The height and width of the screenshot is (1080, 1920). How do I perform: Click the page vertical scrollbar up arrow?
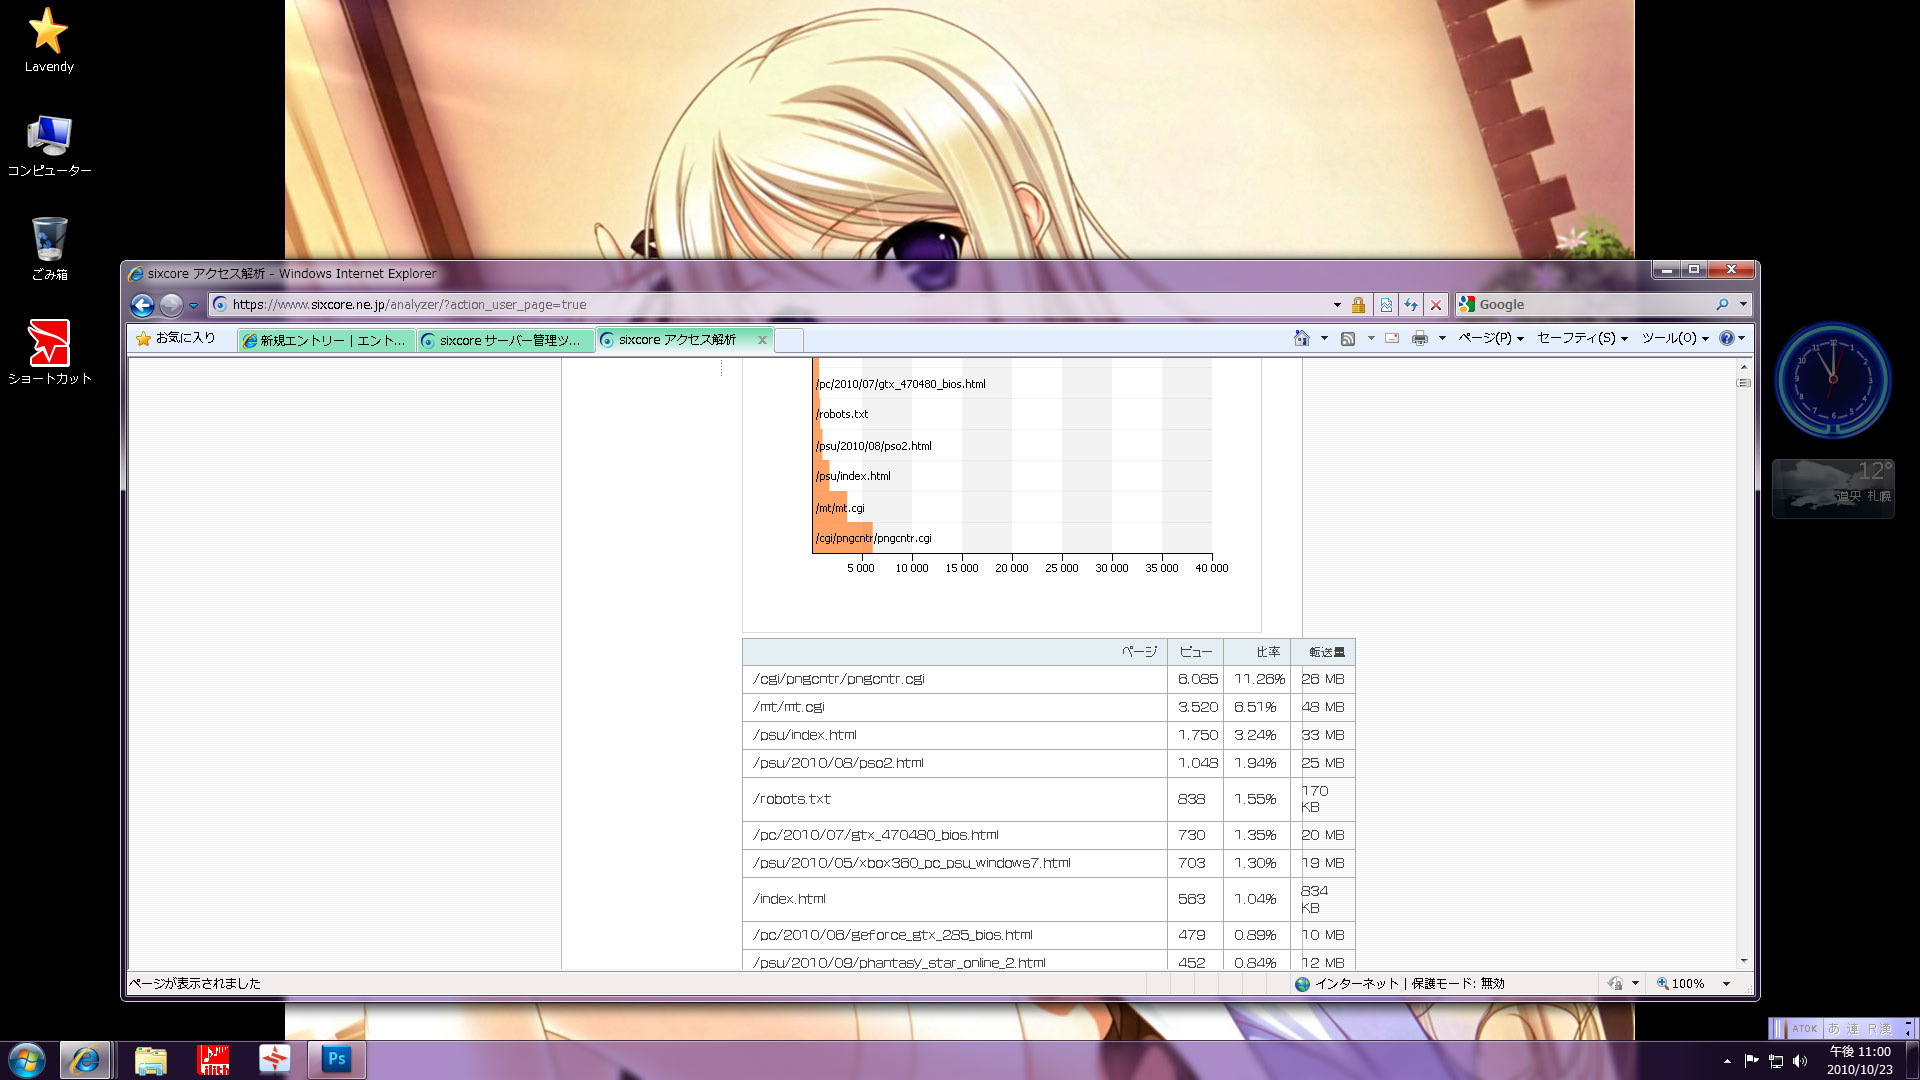1744,367
